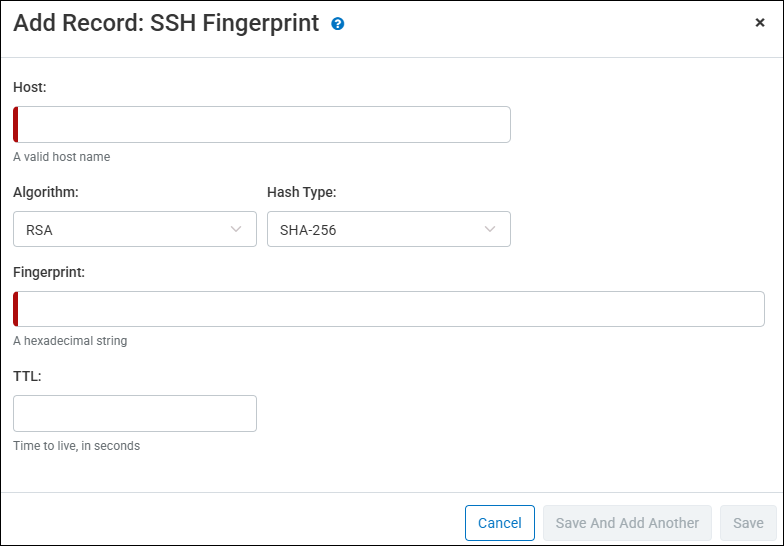The image size is (784, 546).
Task: Focus the Host input field
Action: point(262,125)
